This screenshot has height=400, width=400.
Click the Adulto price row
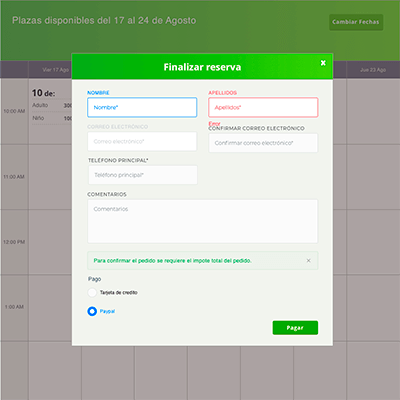pyautogui.click(x=52, y=105)
